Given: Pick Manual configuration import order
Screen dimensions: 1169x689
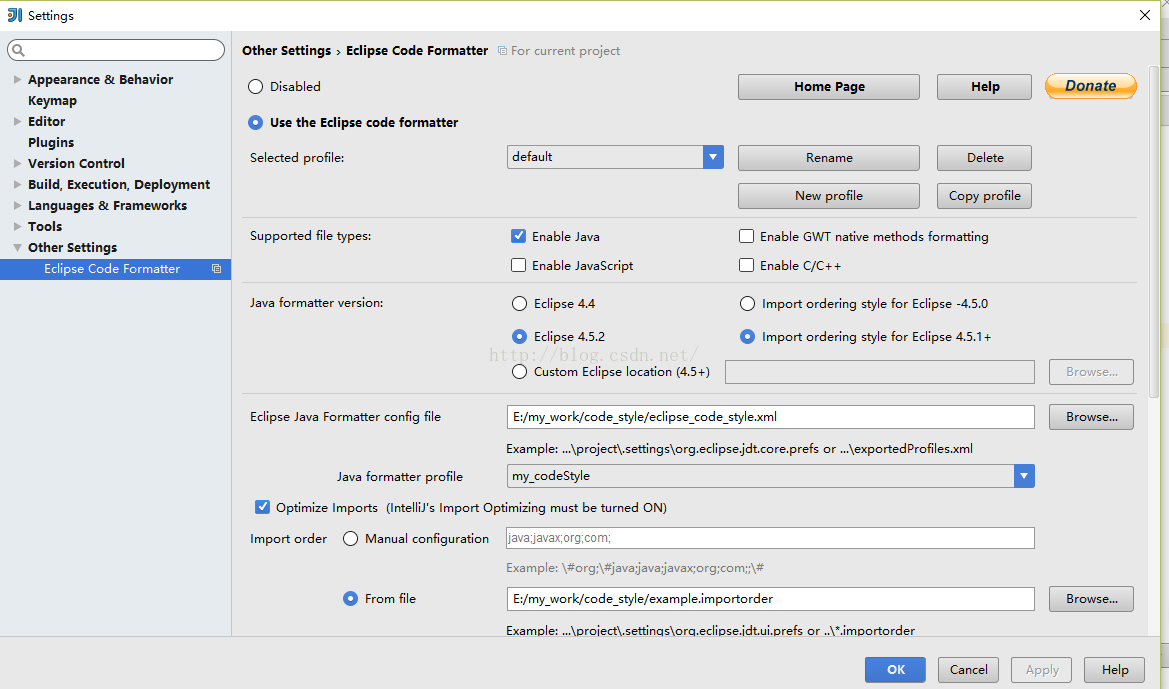Looking at the screenshot, I should pos(350,538).
